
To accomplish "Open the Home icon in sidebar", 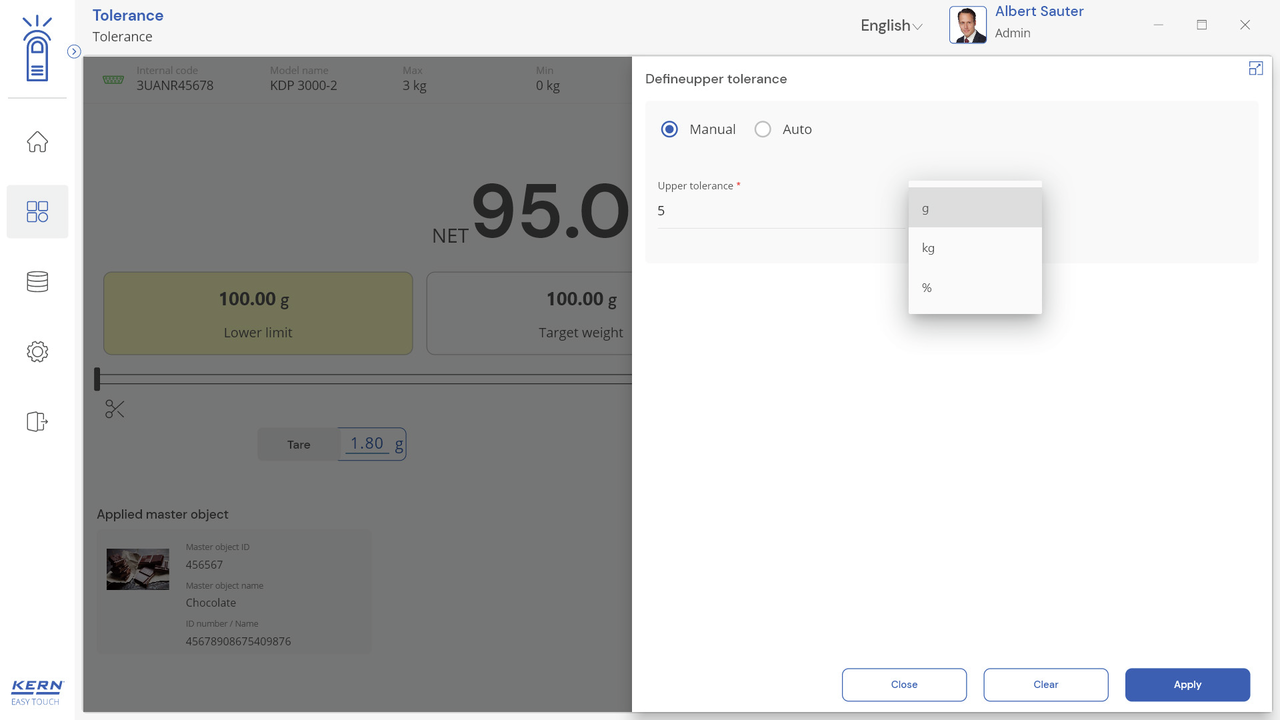I will point(37,142).
